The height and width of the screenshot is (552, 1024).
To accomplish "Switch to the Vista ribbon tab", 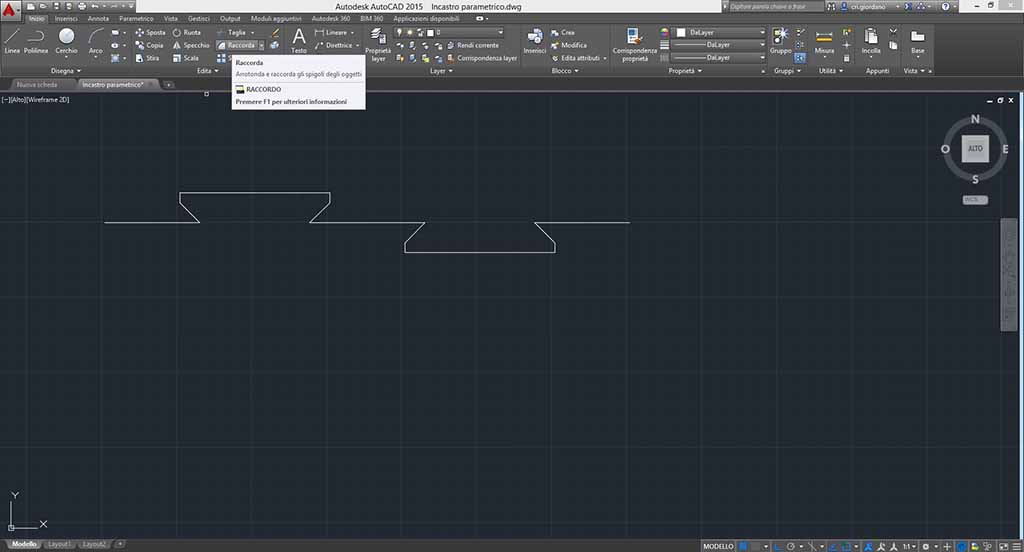I will click(170, 18).
